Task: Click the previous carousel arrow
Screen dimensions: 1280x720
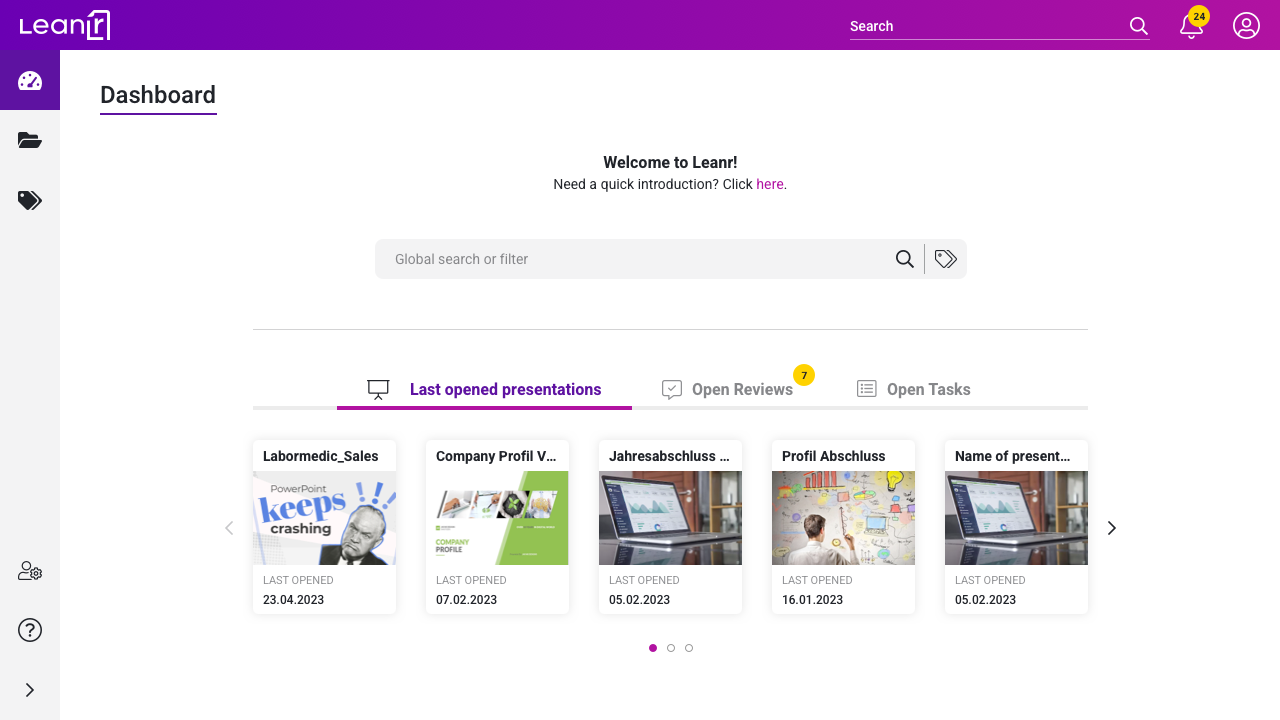Action: [x=229, y=527]
